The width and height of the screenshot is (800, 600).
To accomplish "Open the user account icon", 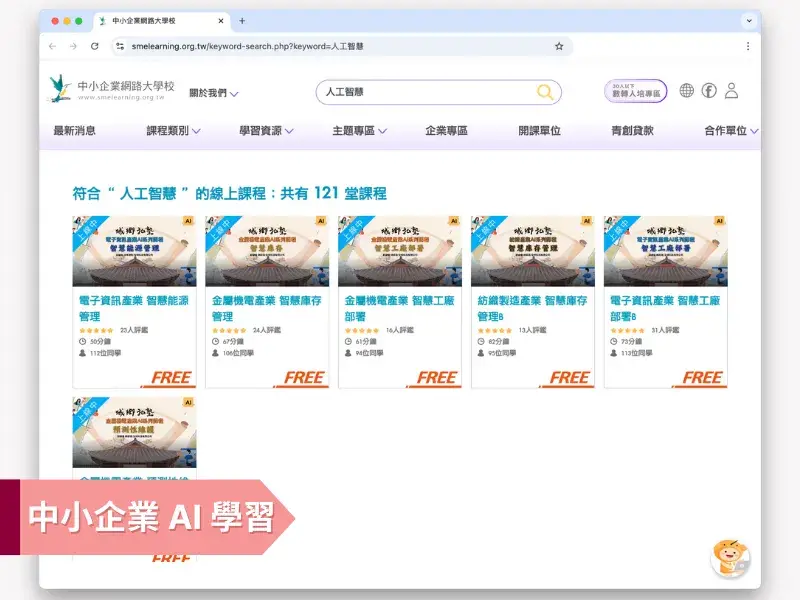I will click(732, 91).
